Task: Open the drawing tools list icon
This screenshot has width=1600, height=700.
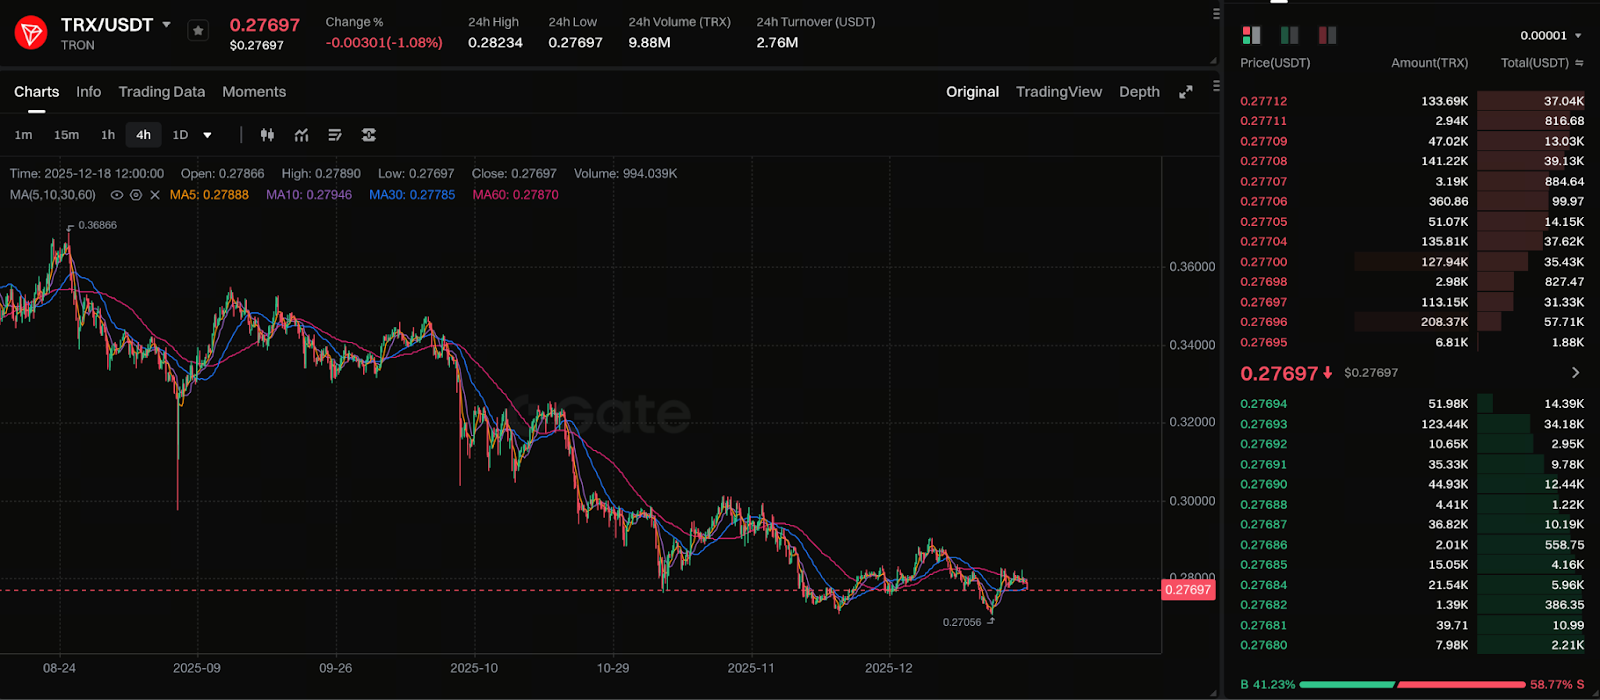Action: pyautogui.click(x=335, y=135)
